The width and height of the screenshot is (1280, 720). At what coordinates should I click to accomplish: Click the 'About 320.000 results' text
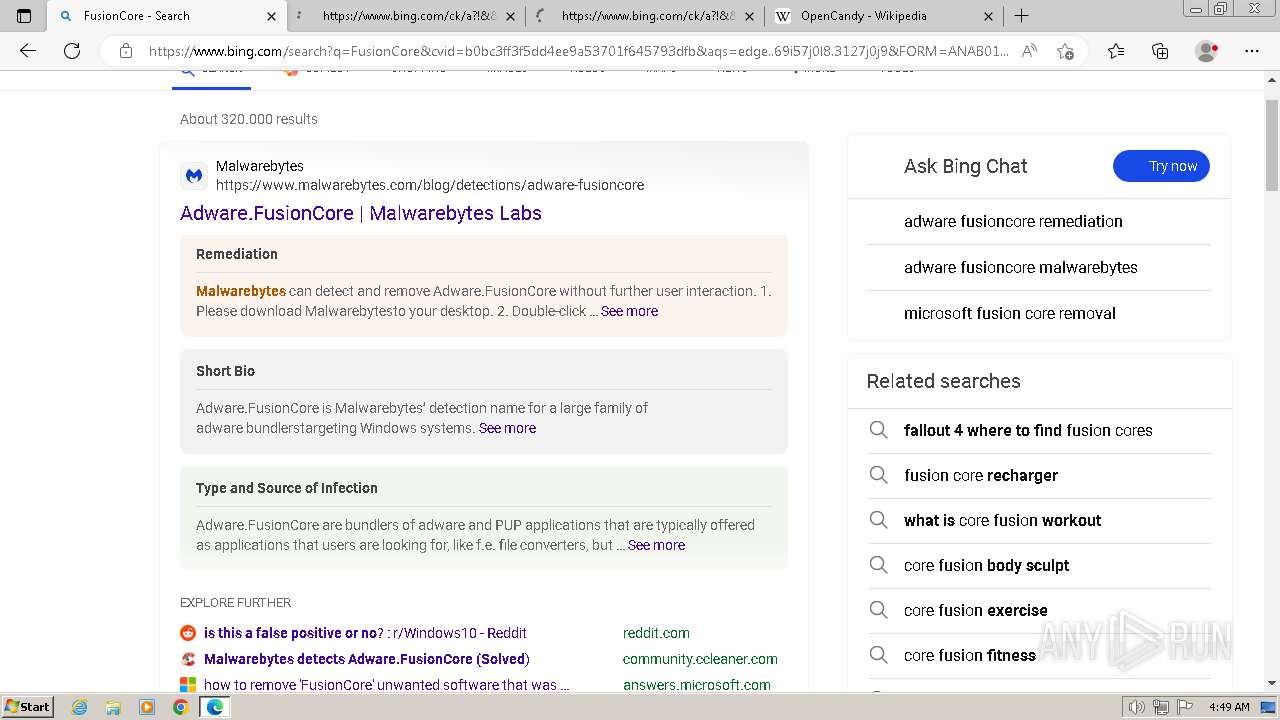click(x=249, y=119)
